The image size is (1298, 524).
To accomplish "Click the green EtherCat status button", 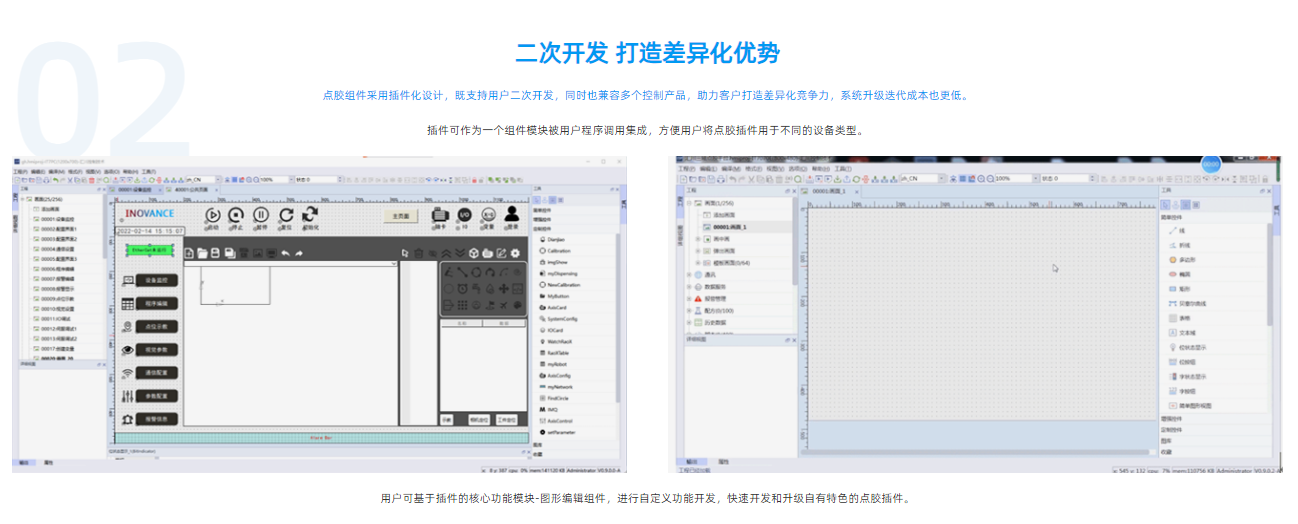I will (148, 249).
